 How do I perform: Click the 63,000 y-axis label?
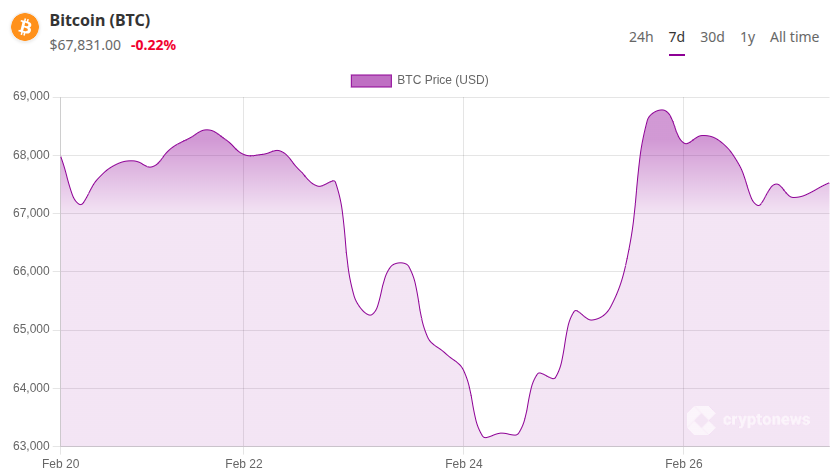pyautogui.click(x=31, y=446)
